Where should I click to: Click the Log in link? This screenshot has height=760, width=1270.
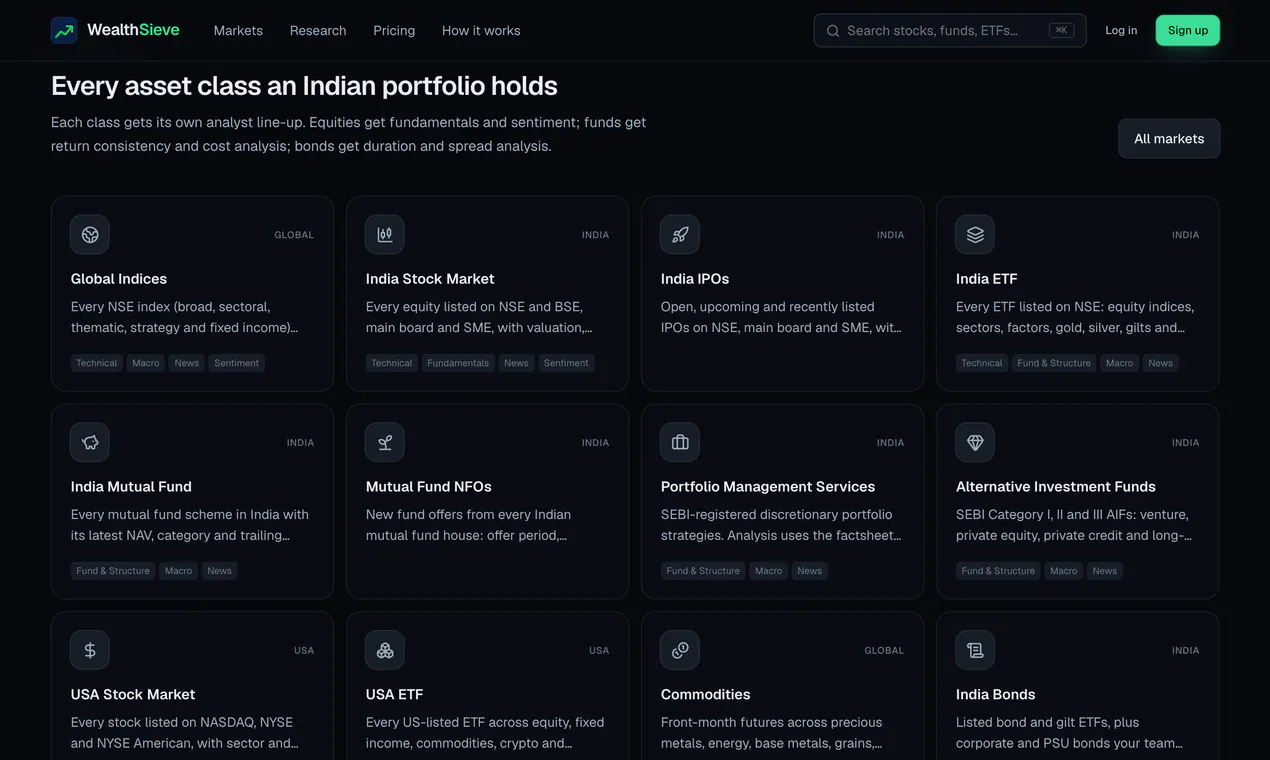pos(1121,31)
